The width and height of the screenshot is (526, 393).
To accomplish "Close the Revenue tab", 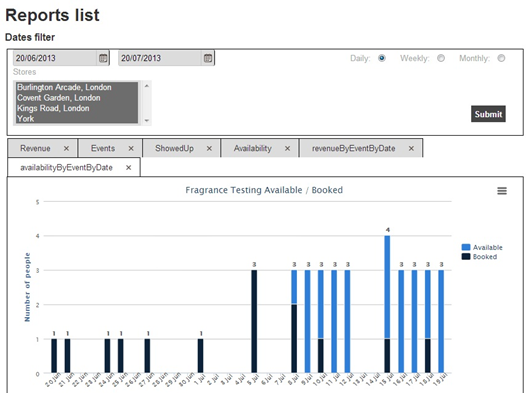I will pyautogui.click(x=66, y=148).
